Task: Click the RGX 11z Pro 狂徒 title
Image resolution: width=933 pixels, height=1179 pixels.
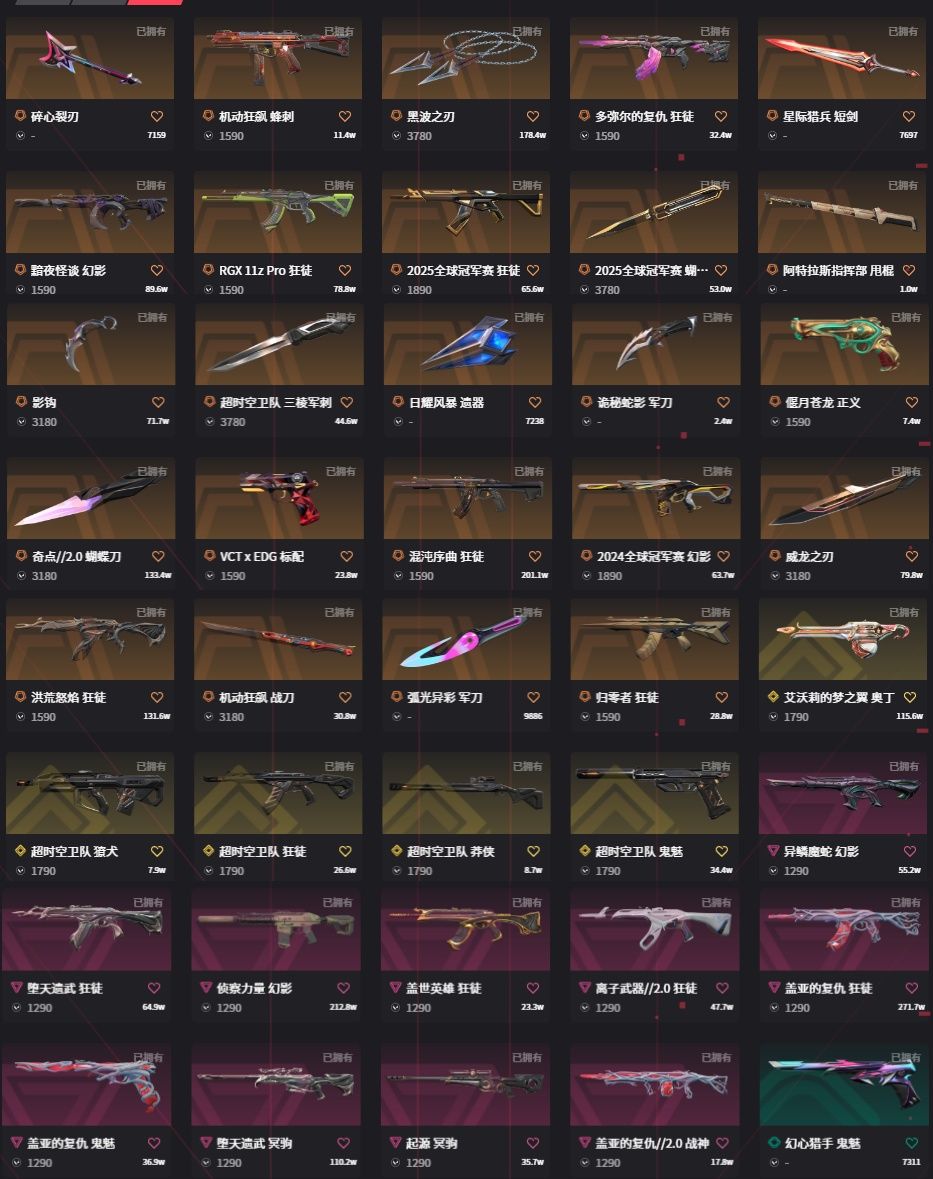Action: 265,270
